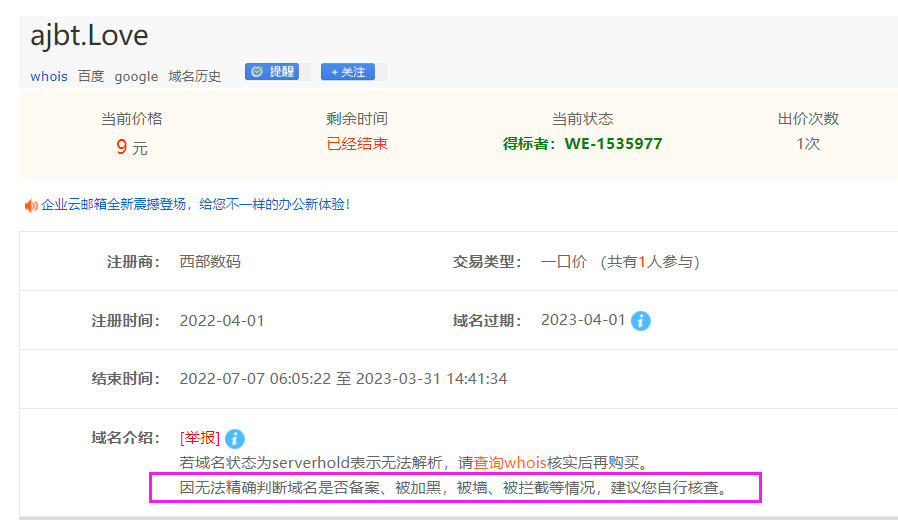
Task: Click the 企业云邮箱 announcement link
Action: [195, 205]
